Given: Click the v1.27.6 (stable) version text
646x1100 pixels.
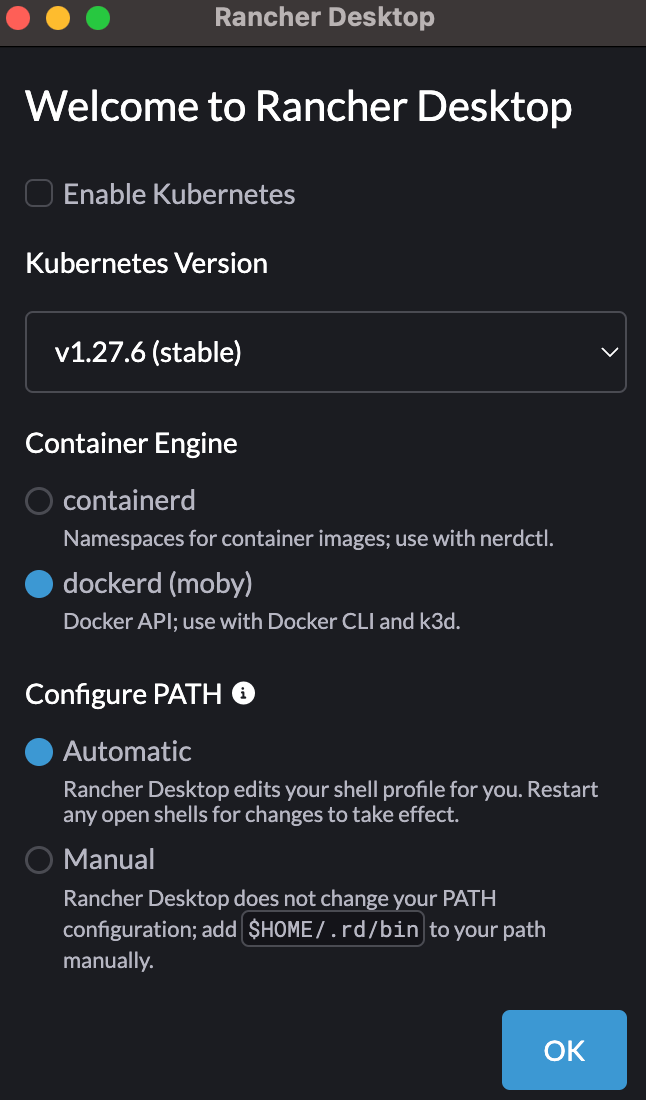Looking at the screenshot, I should 148,352.
